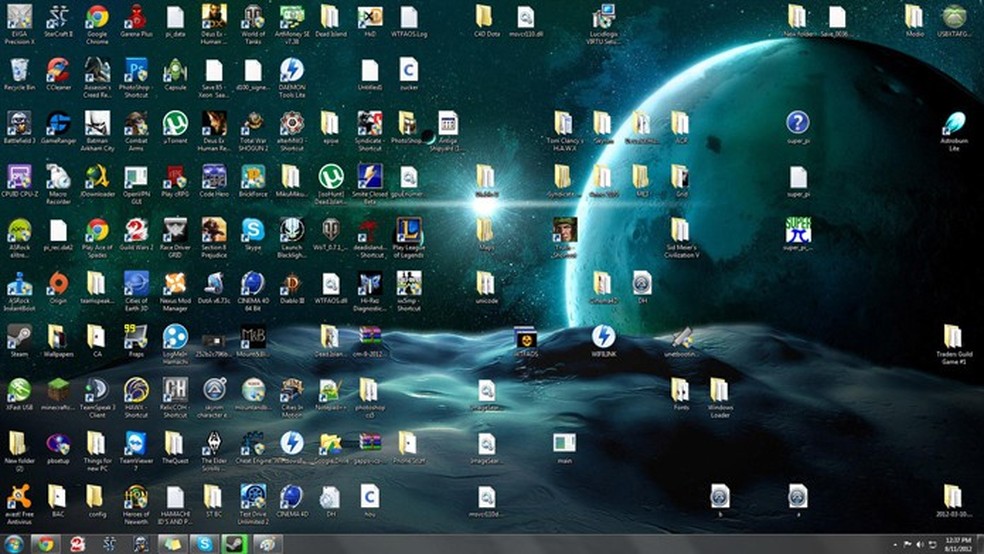Click the Play League of Legends icon
Viewport: 984px width, 554px height.
(408, 231)
